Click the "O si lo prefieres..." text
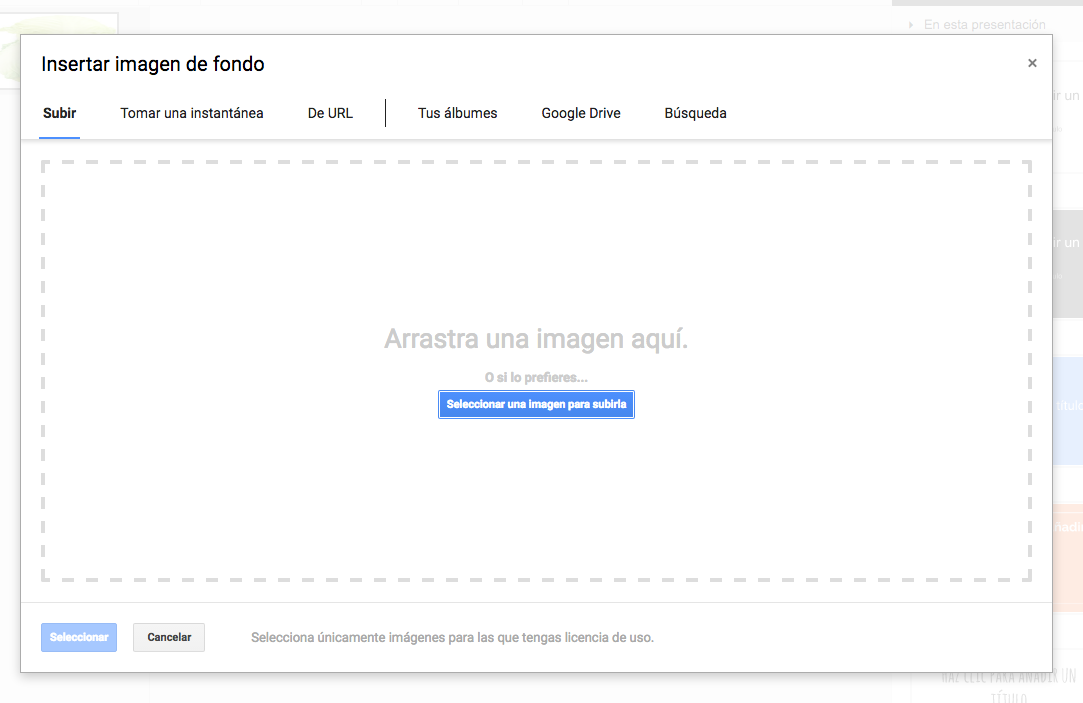 click(536, 376)
